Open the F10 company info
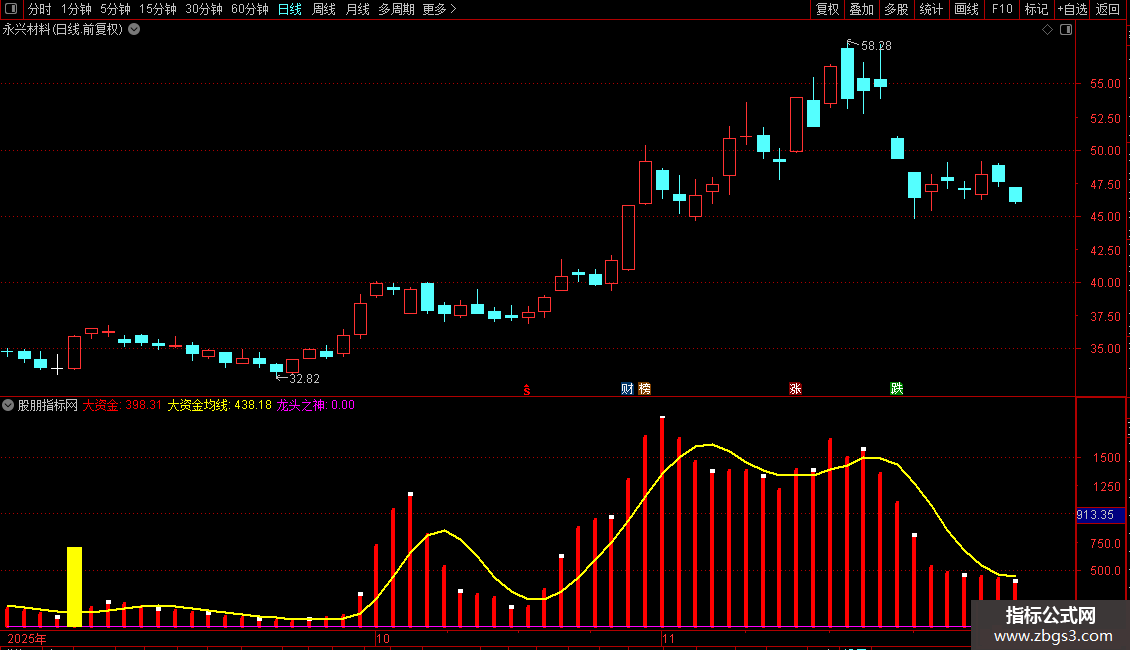1130x650 pixels. pos(1002,9)
